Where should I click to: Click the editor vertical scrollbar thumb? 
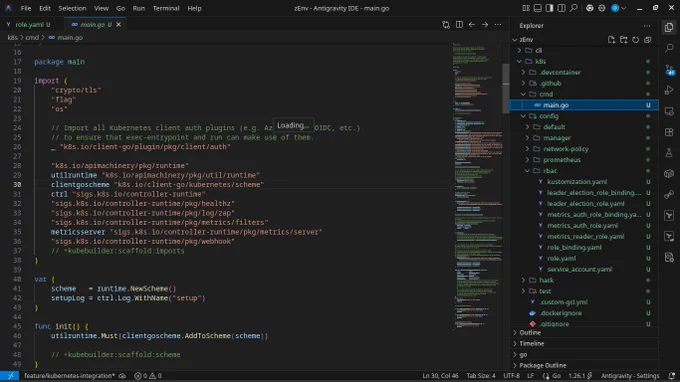coord(506,88)
